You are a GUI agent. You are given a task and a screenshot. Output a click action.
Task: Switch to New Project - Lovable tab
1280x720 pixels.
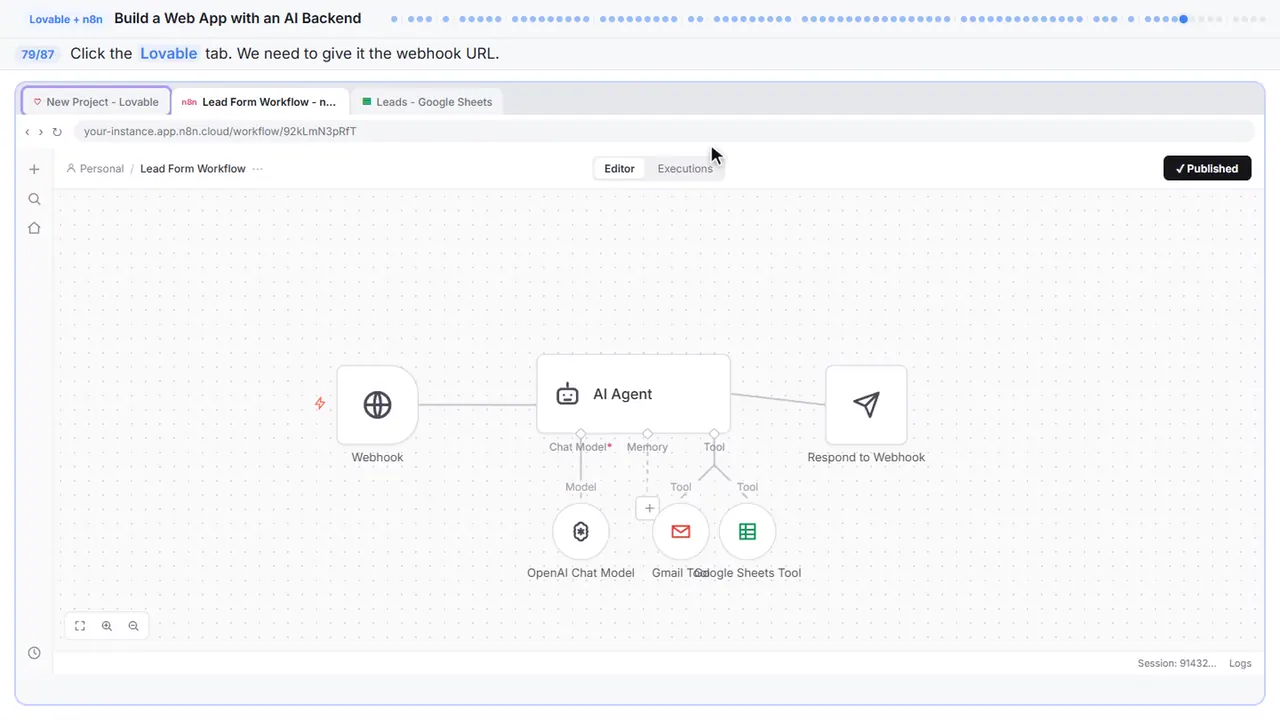(96, 101)
